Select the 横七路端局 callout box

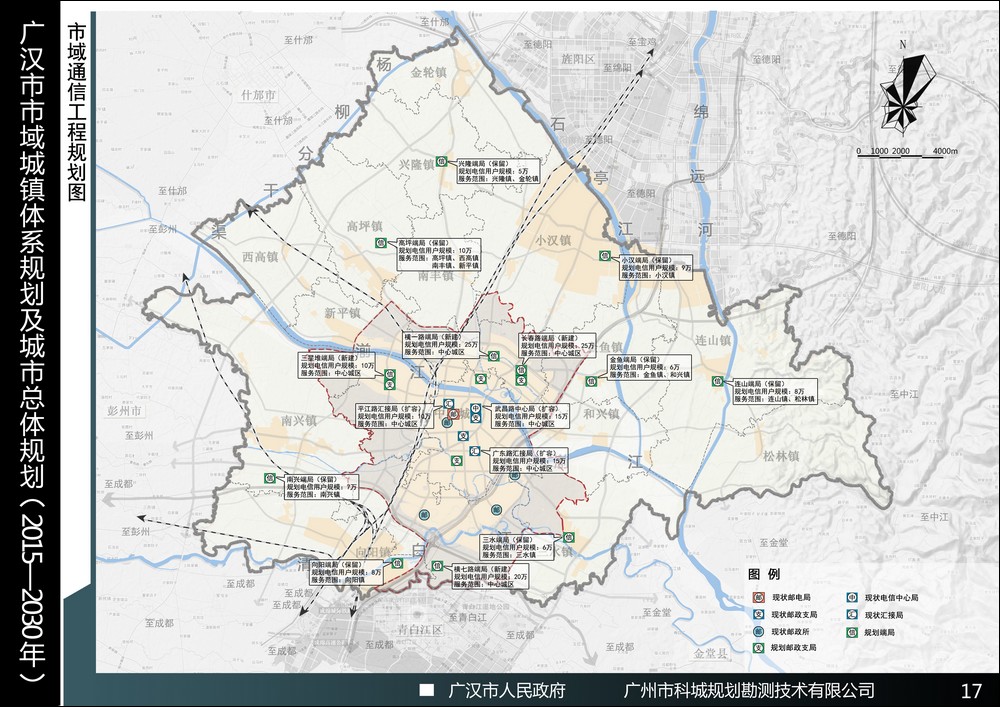pyautogui.click(x=490, y=577)
